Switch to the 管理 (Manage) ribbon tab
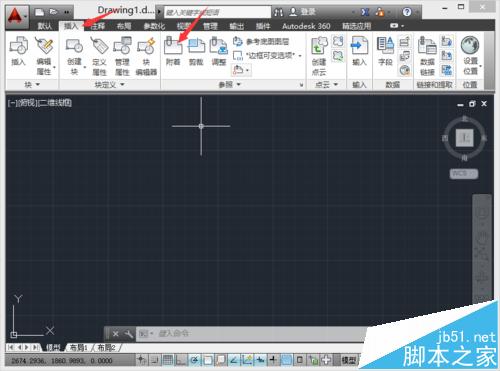Image resolution: width=500 pixels, height=371 pixels. [210, 26]
